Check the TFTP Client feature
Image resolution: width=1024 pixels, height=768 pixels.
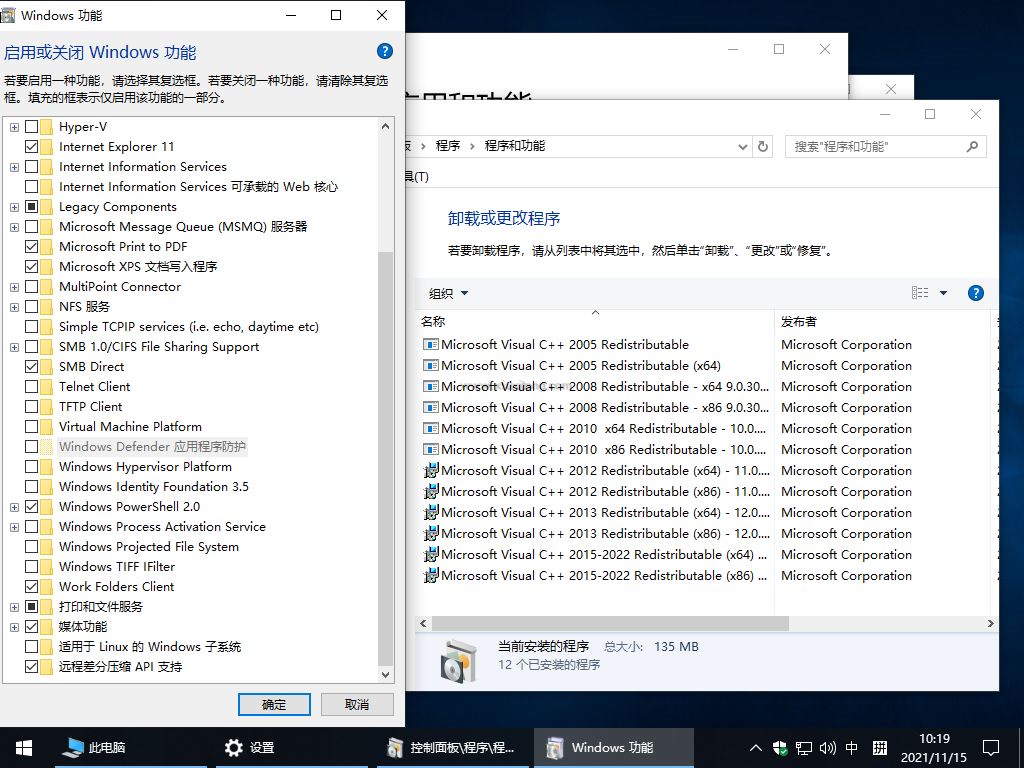[31, 406]
